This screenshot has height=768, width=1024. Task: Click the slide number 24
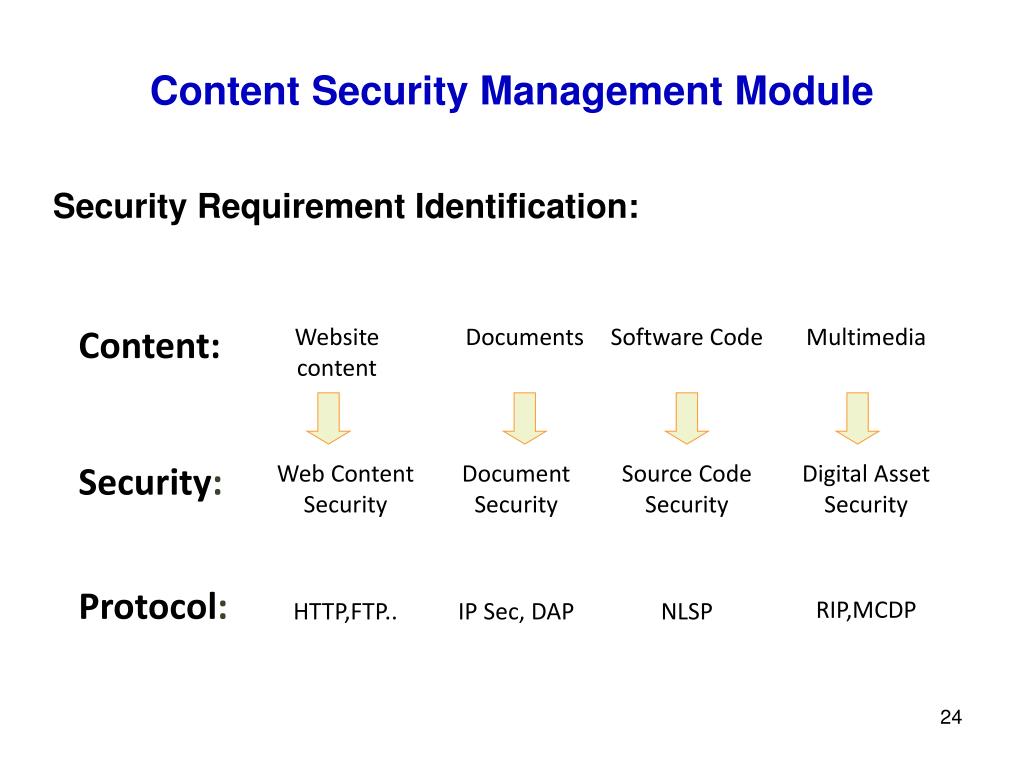pyautogui.click(x=951, y=717)
